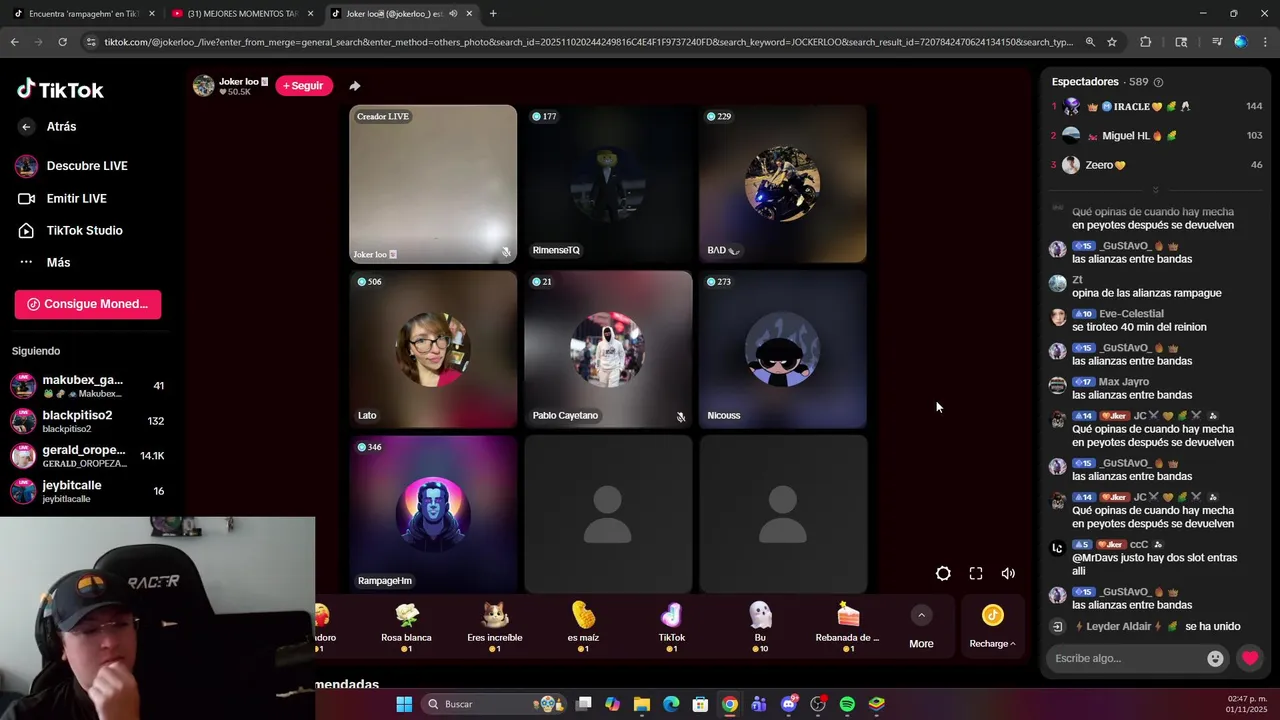This screenshot has width=1280, height=720.
Task: Click the muted mic icon on Joker loo's tile
Action: point(506,252)
